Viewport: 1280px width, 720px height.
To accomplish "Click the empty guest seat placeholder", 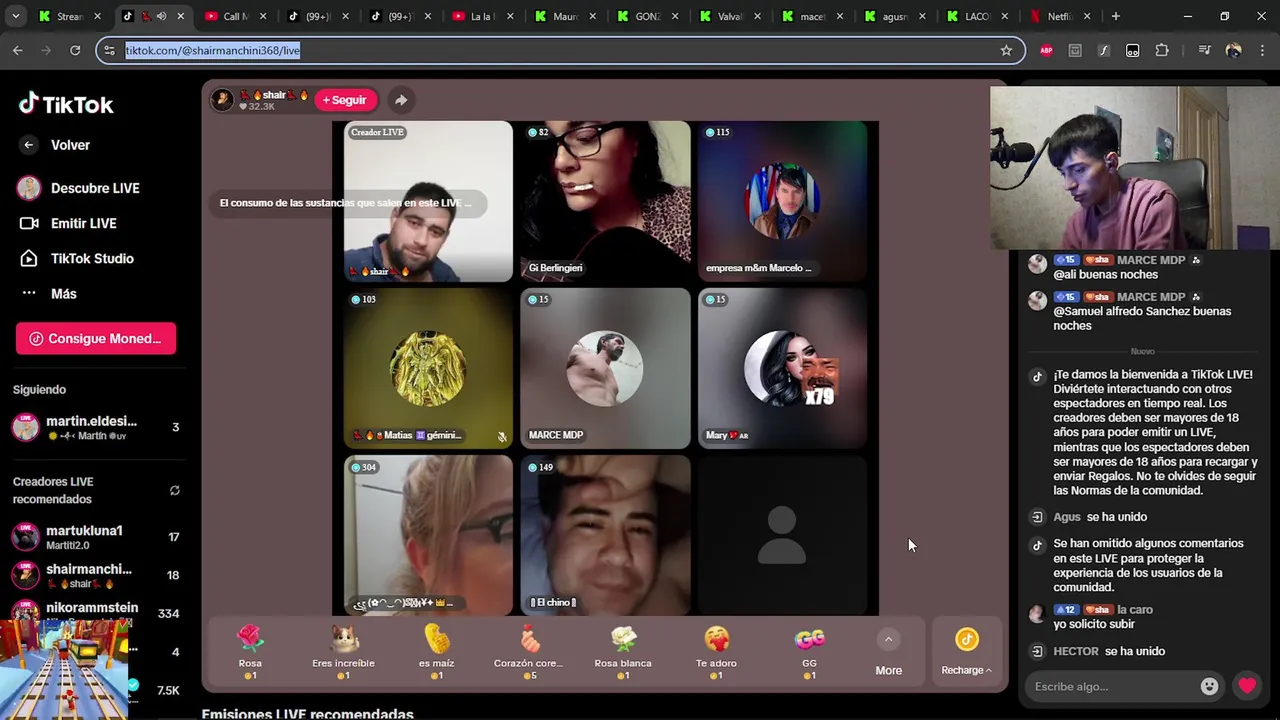I will (x=782, y=535).
